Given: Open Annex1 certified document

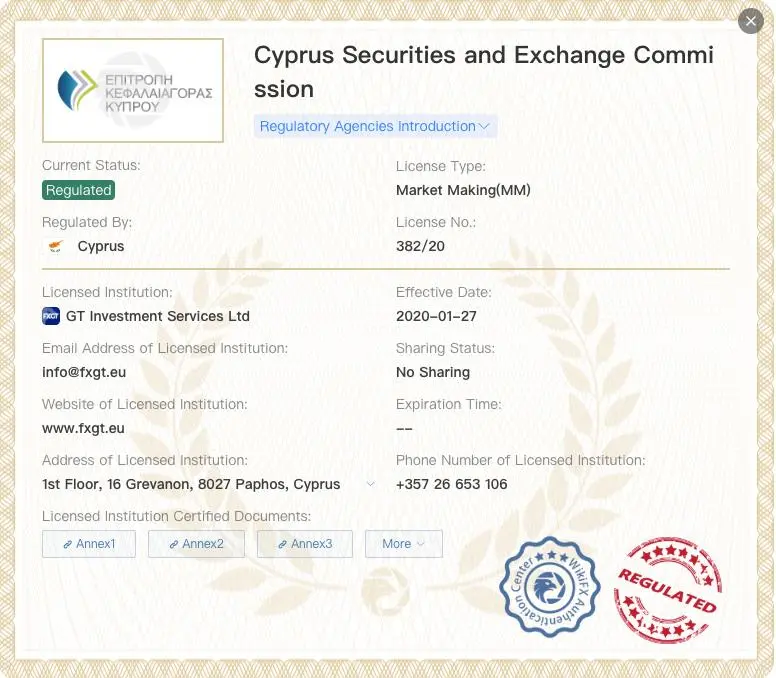Looking at the screenshot, I should click(x=89, y=544).
